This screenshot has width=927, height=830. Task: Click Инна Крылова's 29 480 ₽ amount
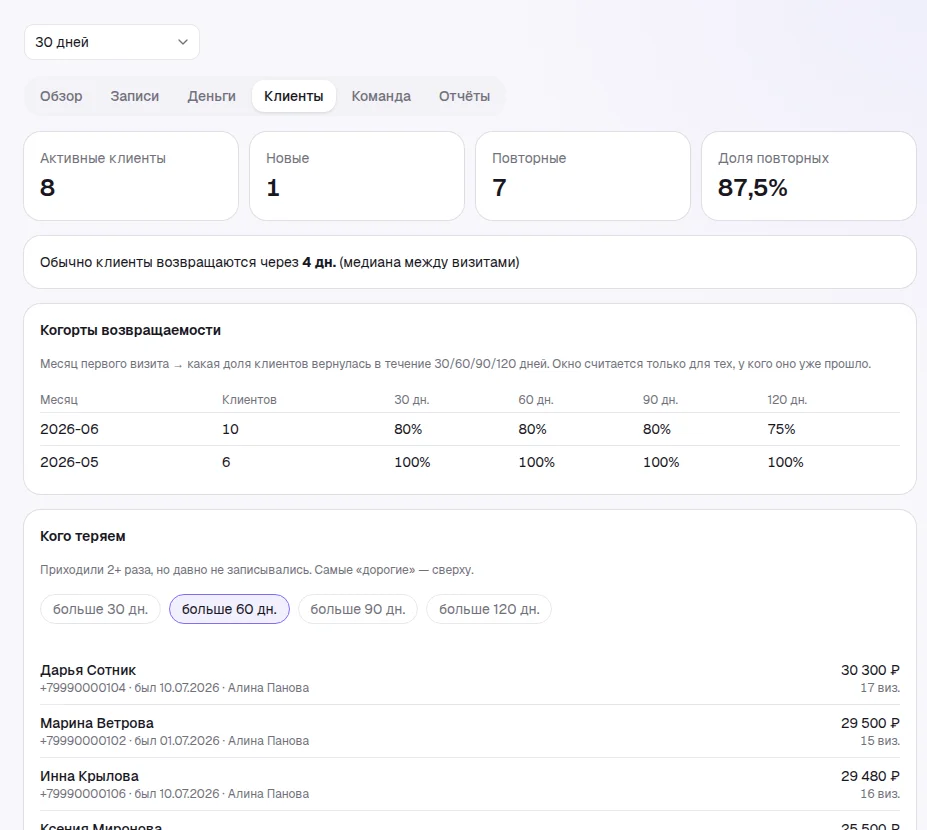[x=870, y=776]
